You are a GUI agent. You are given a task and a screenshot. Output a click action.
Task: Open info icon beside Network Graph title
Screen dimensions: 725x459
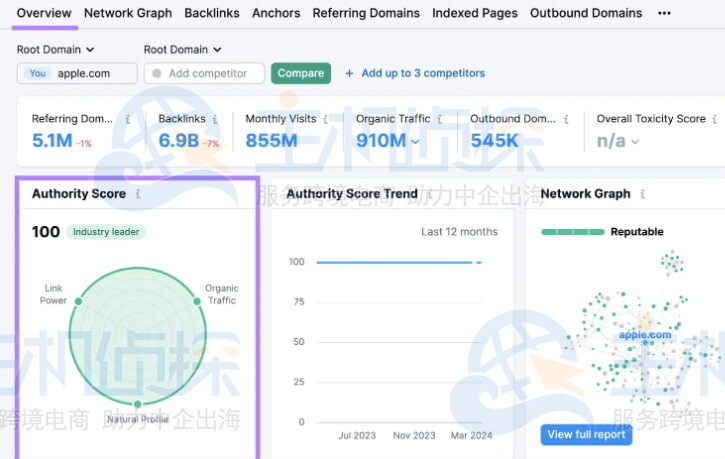tap(643, 194)
